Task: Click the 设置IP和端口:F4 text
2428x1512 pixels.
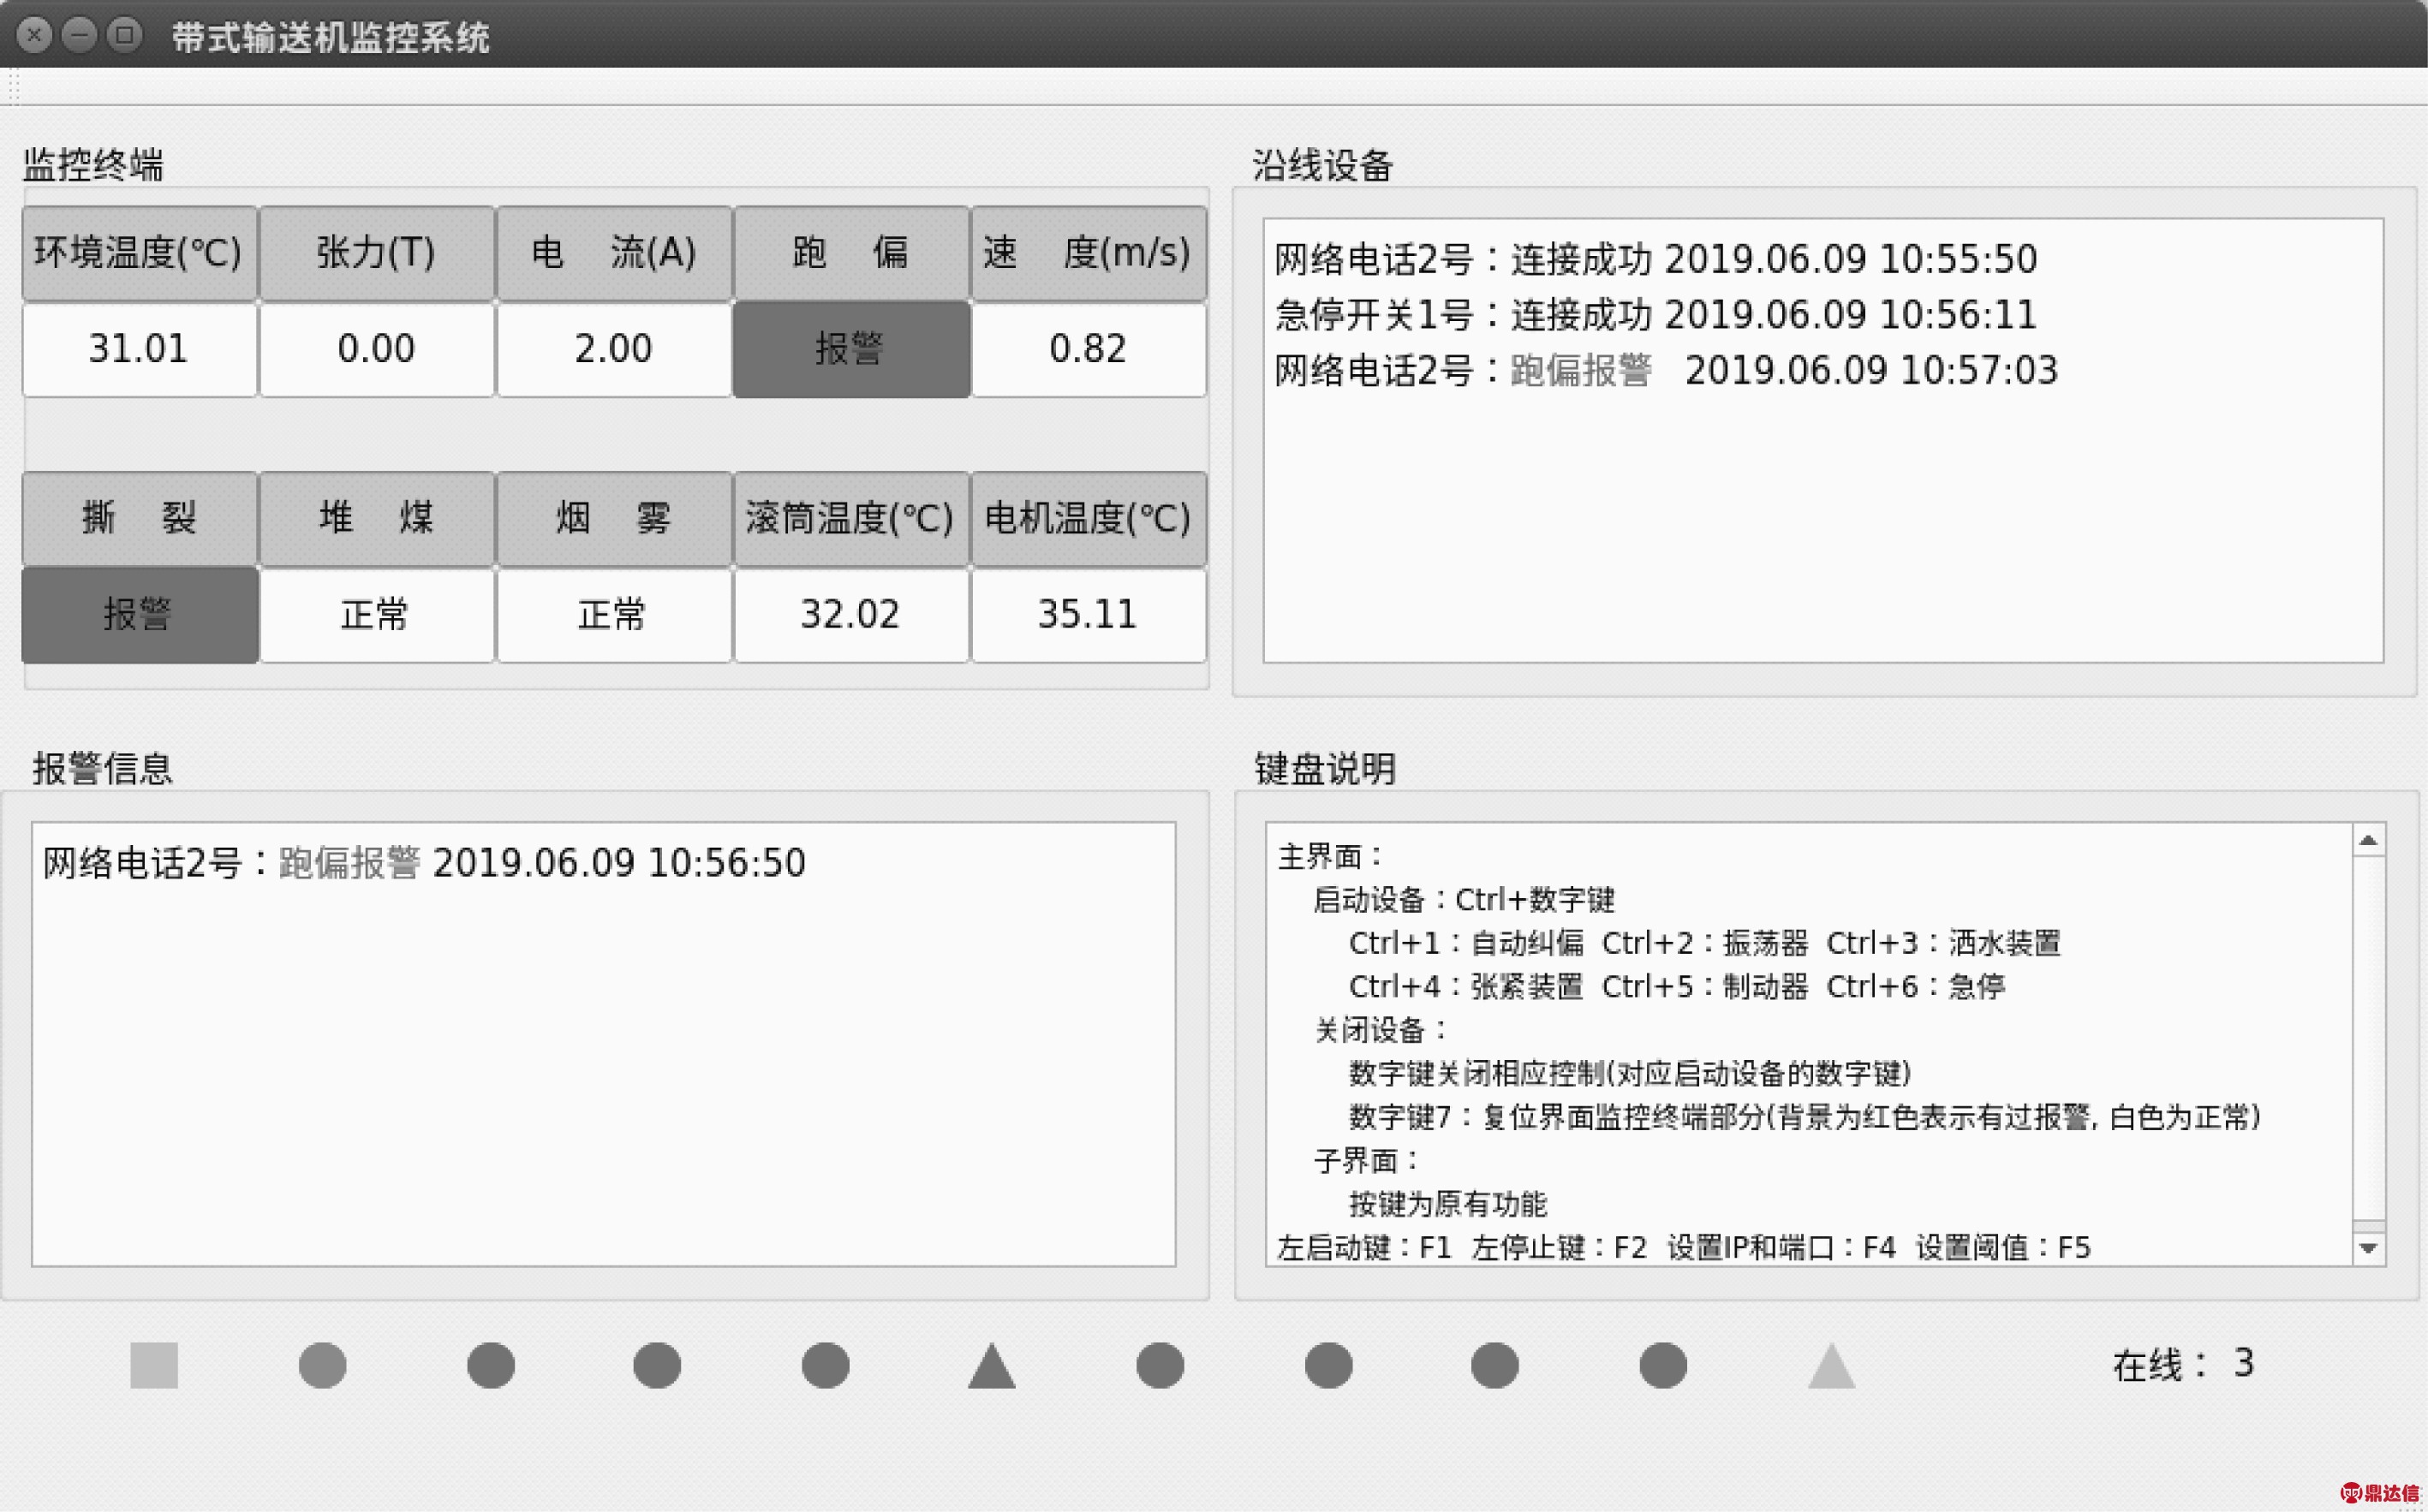Action: point(1781,1248)
